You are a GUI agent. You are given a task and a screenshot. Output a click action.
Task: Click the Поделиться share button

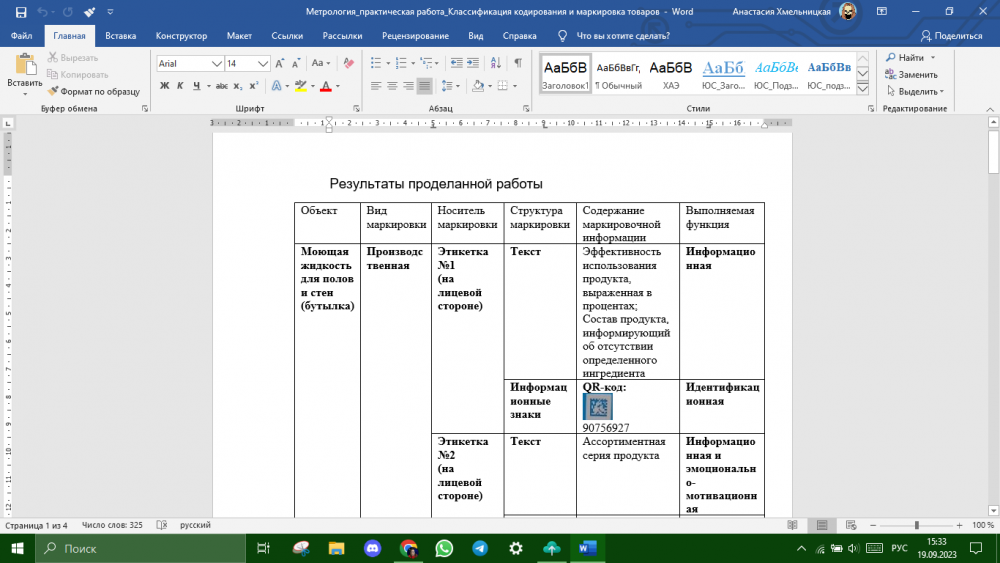point(951,35)
